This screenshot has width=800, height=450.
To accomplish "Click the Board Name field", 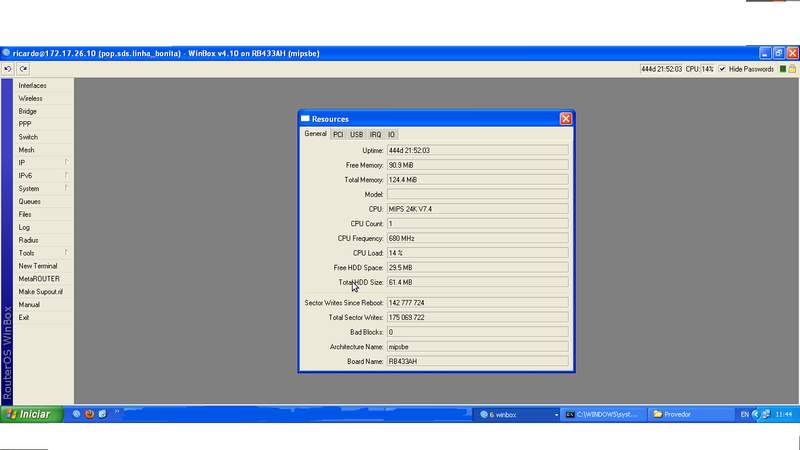I will tap(478, 361).
